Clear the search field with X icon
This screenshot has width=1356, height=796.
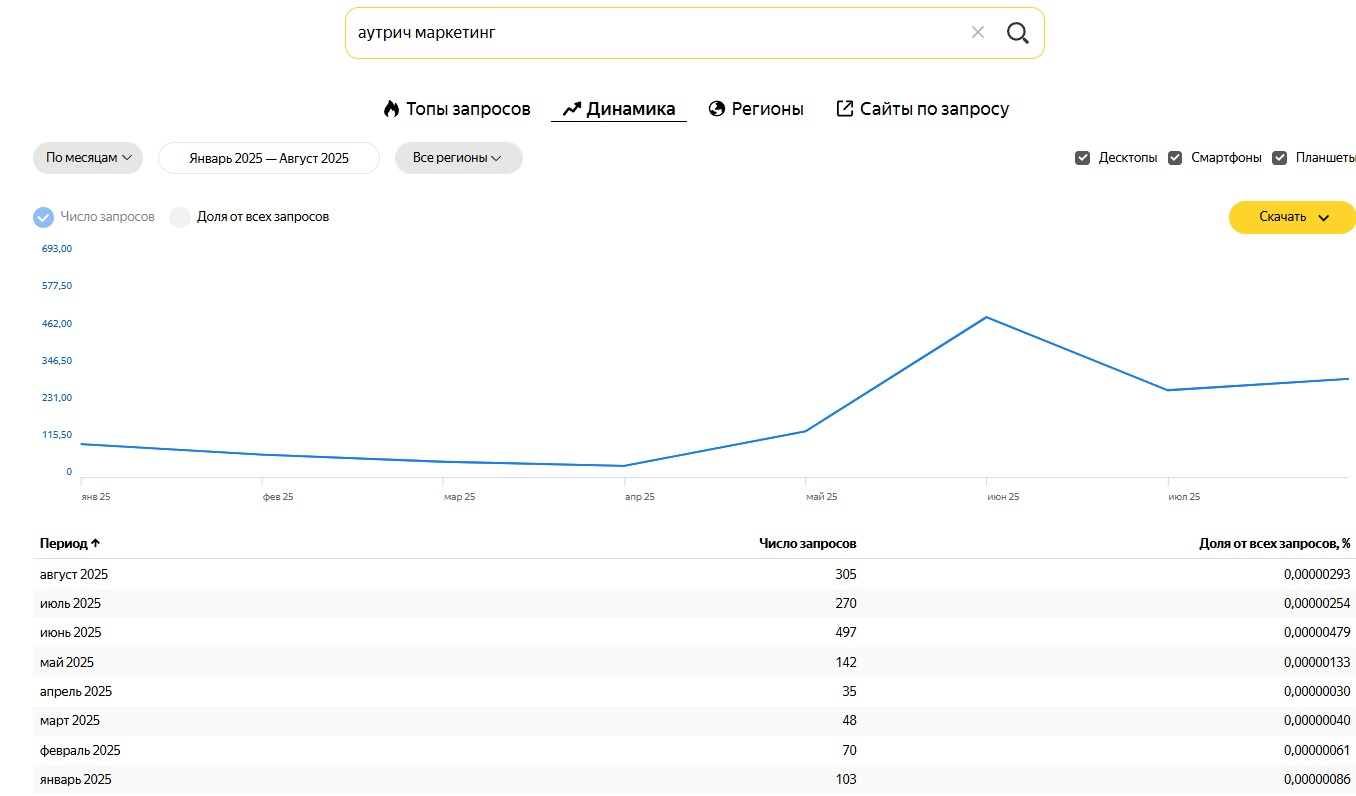click(978, 33)
